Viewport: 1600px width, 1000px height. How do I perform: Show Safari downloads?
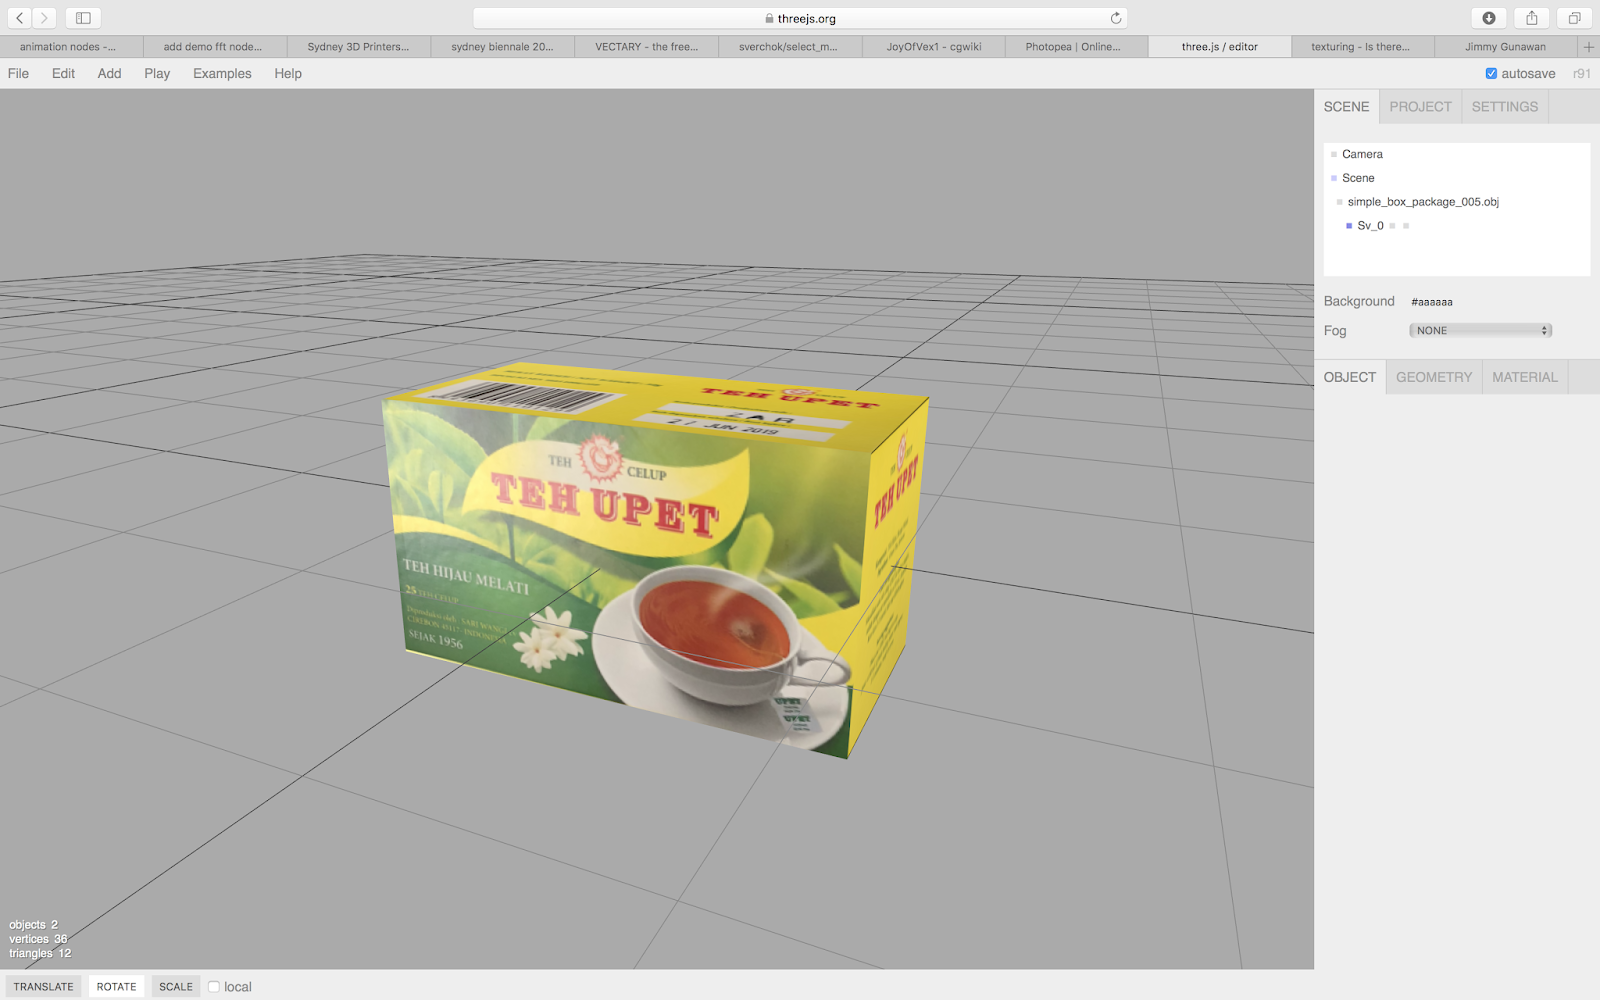1489,18
